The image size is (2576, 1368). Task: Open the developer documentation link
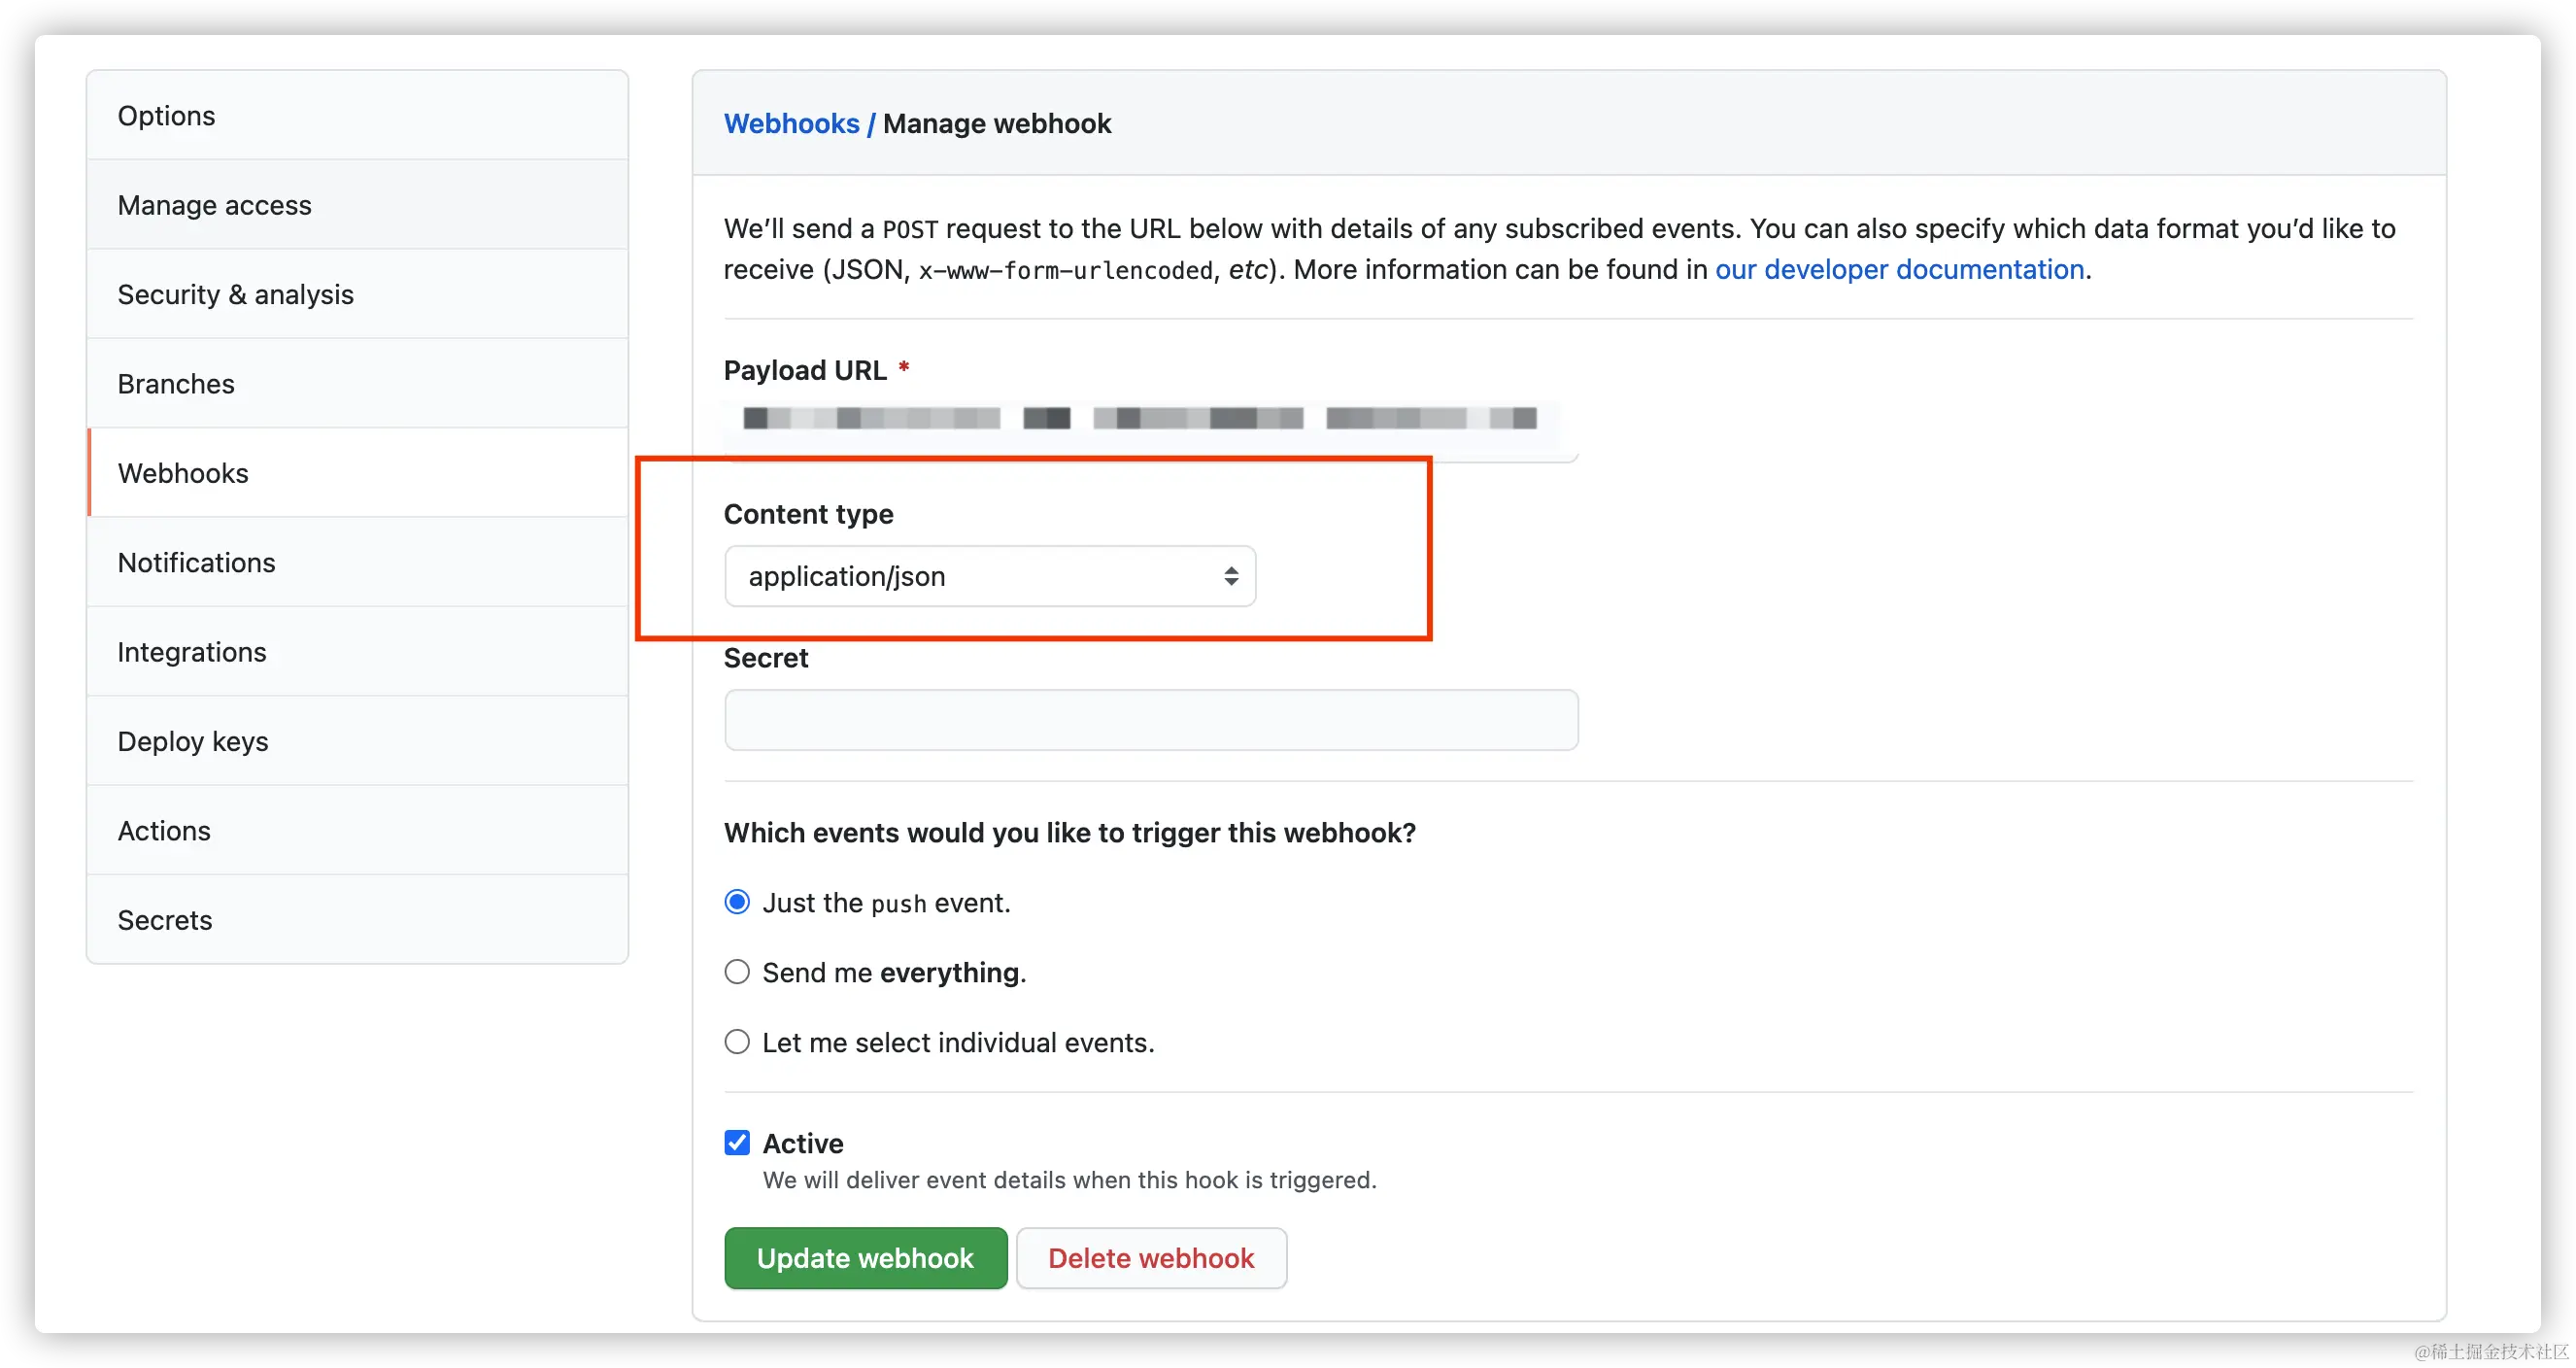pyautogui.click(x=1899, y=269)
